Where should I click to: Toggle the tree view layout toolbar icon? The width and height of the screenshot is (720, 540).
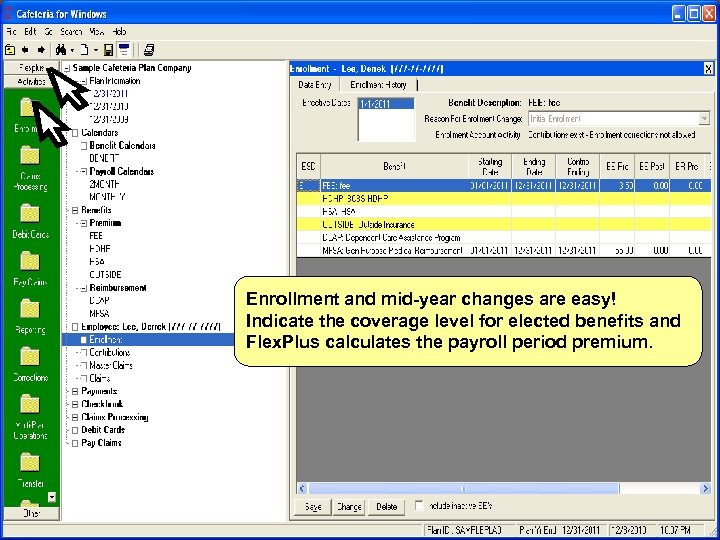tap(124, 50)
